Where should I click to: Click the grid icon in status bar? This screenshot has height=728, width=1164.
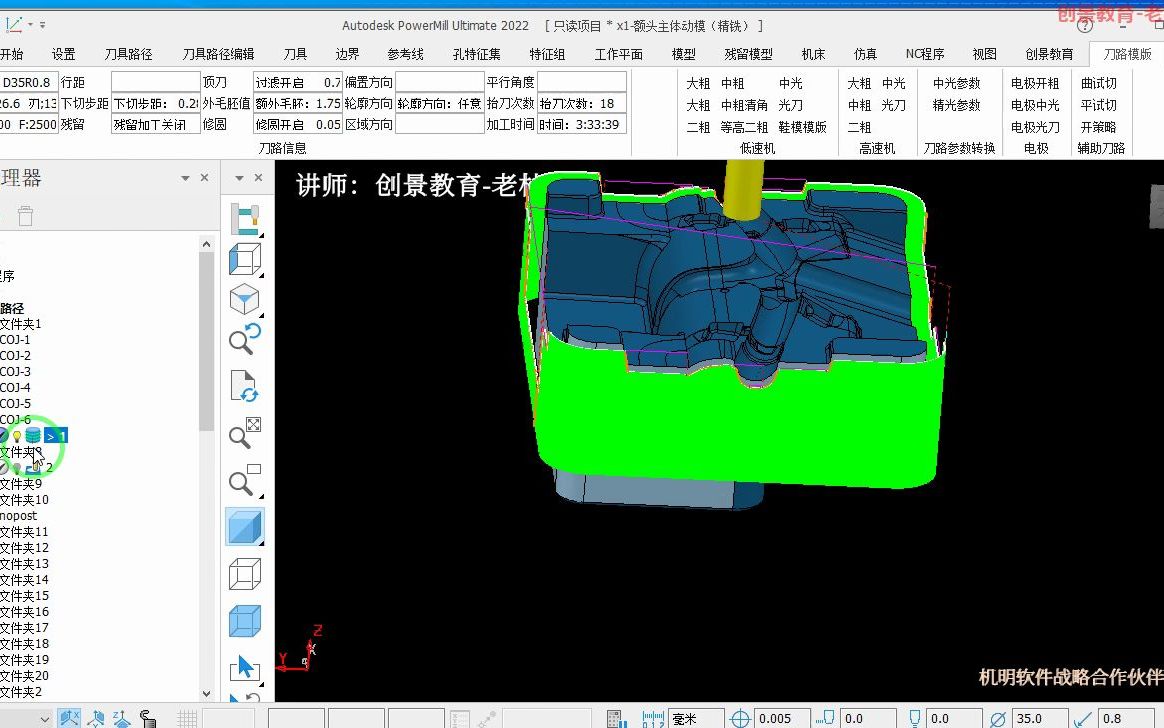pos(187,718)
